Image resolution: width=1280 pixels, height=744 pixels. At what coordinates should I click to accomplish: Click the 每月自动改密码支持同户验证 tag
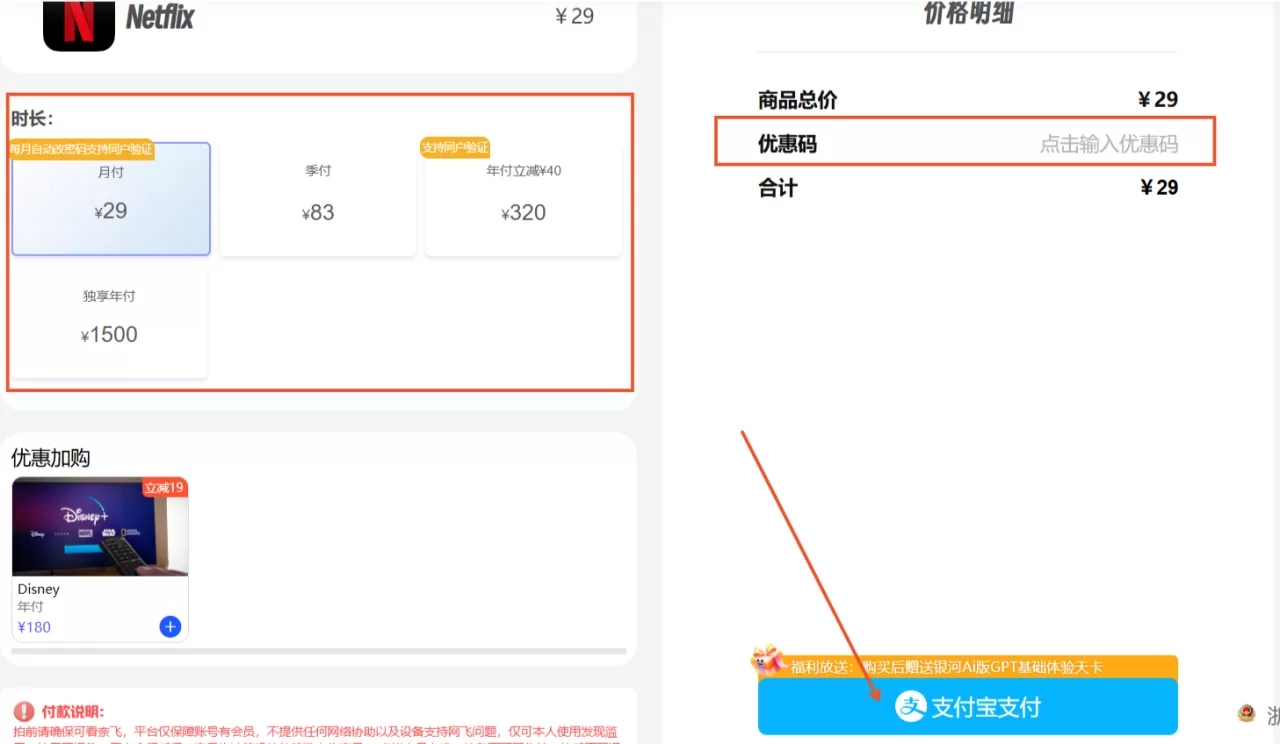(82, 149)
